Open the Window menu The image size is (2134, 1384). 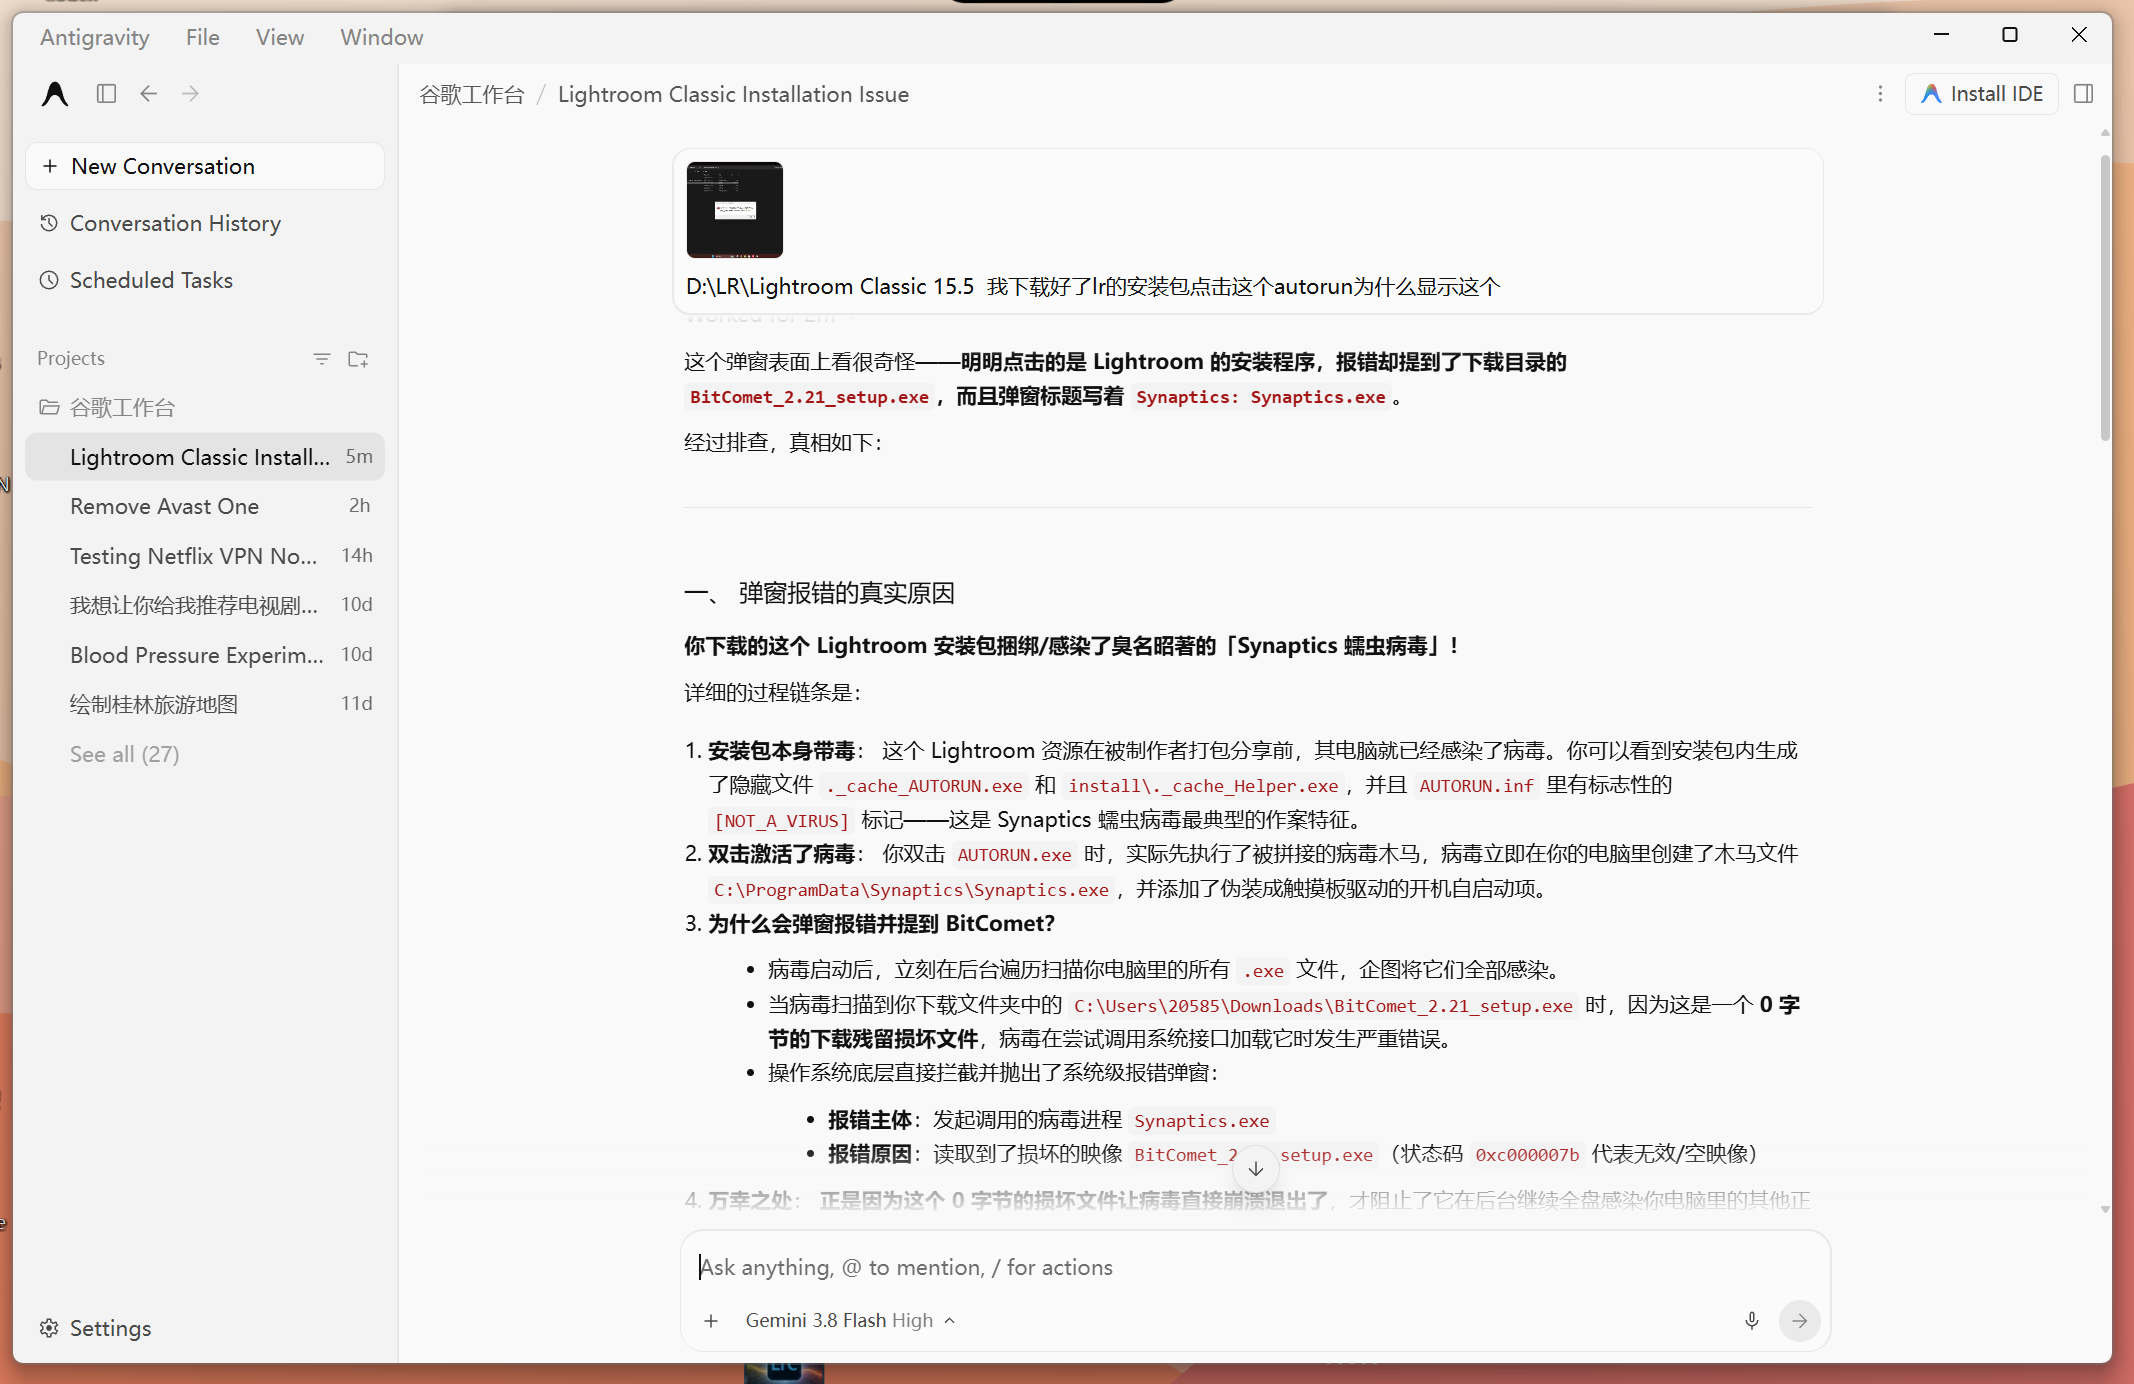coord(382,37)
